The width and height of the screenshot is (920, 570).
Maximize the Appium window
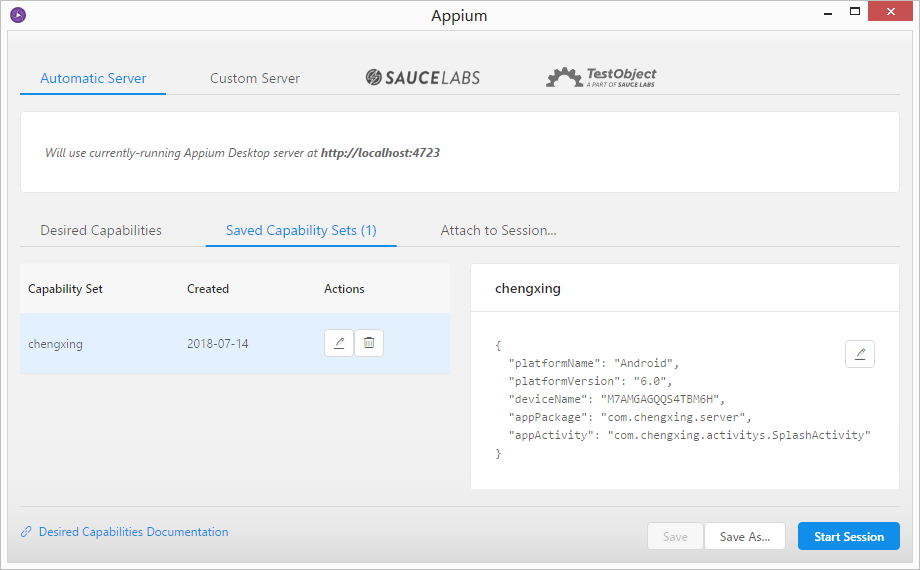pos(855,11)
